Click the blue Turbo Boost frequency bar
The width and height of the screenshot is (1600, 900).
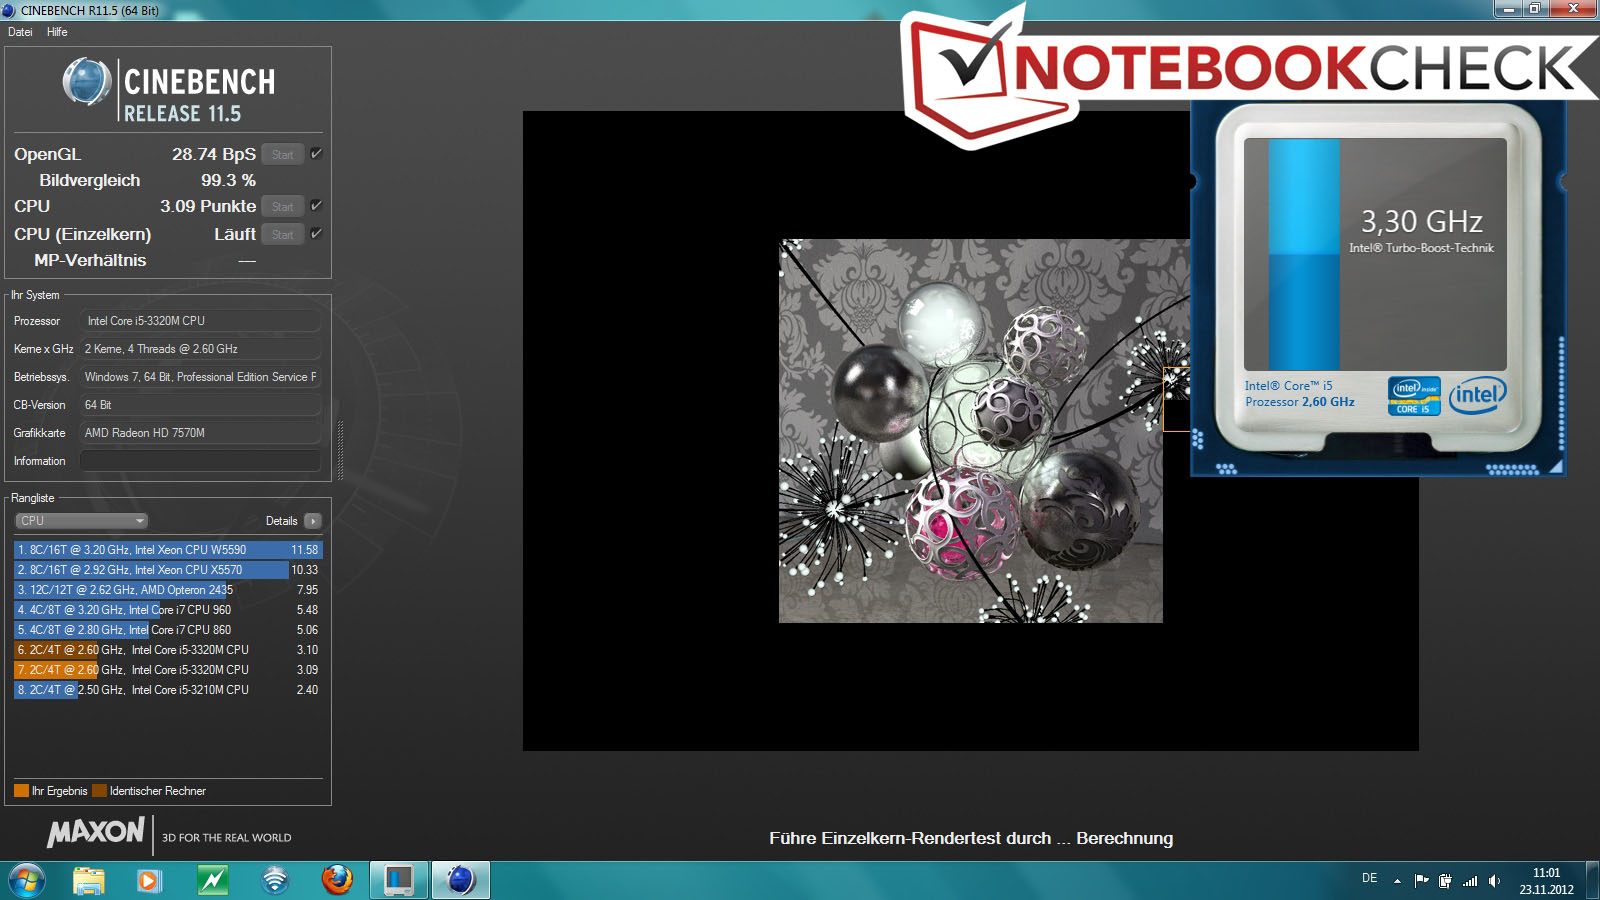tap(1304, 255)
